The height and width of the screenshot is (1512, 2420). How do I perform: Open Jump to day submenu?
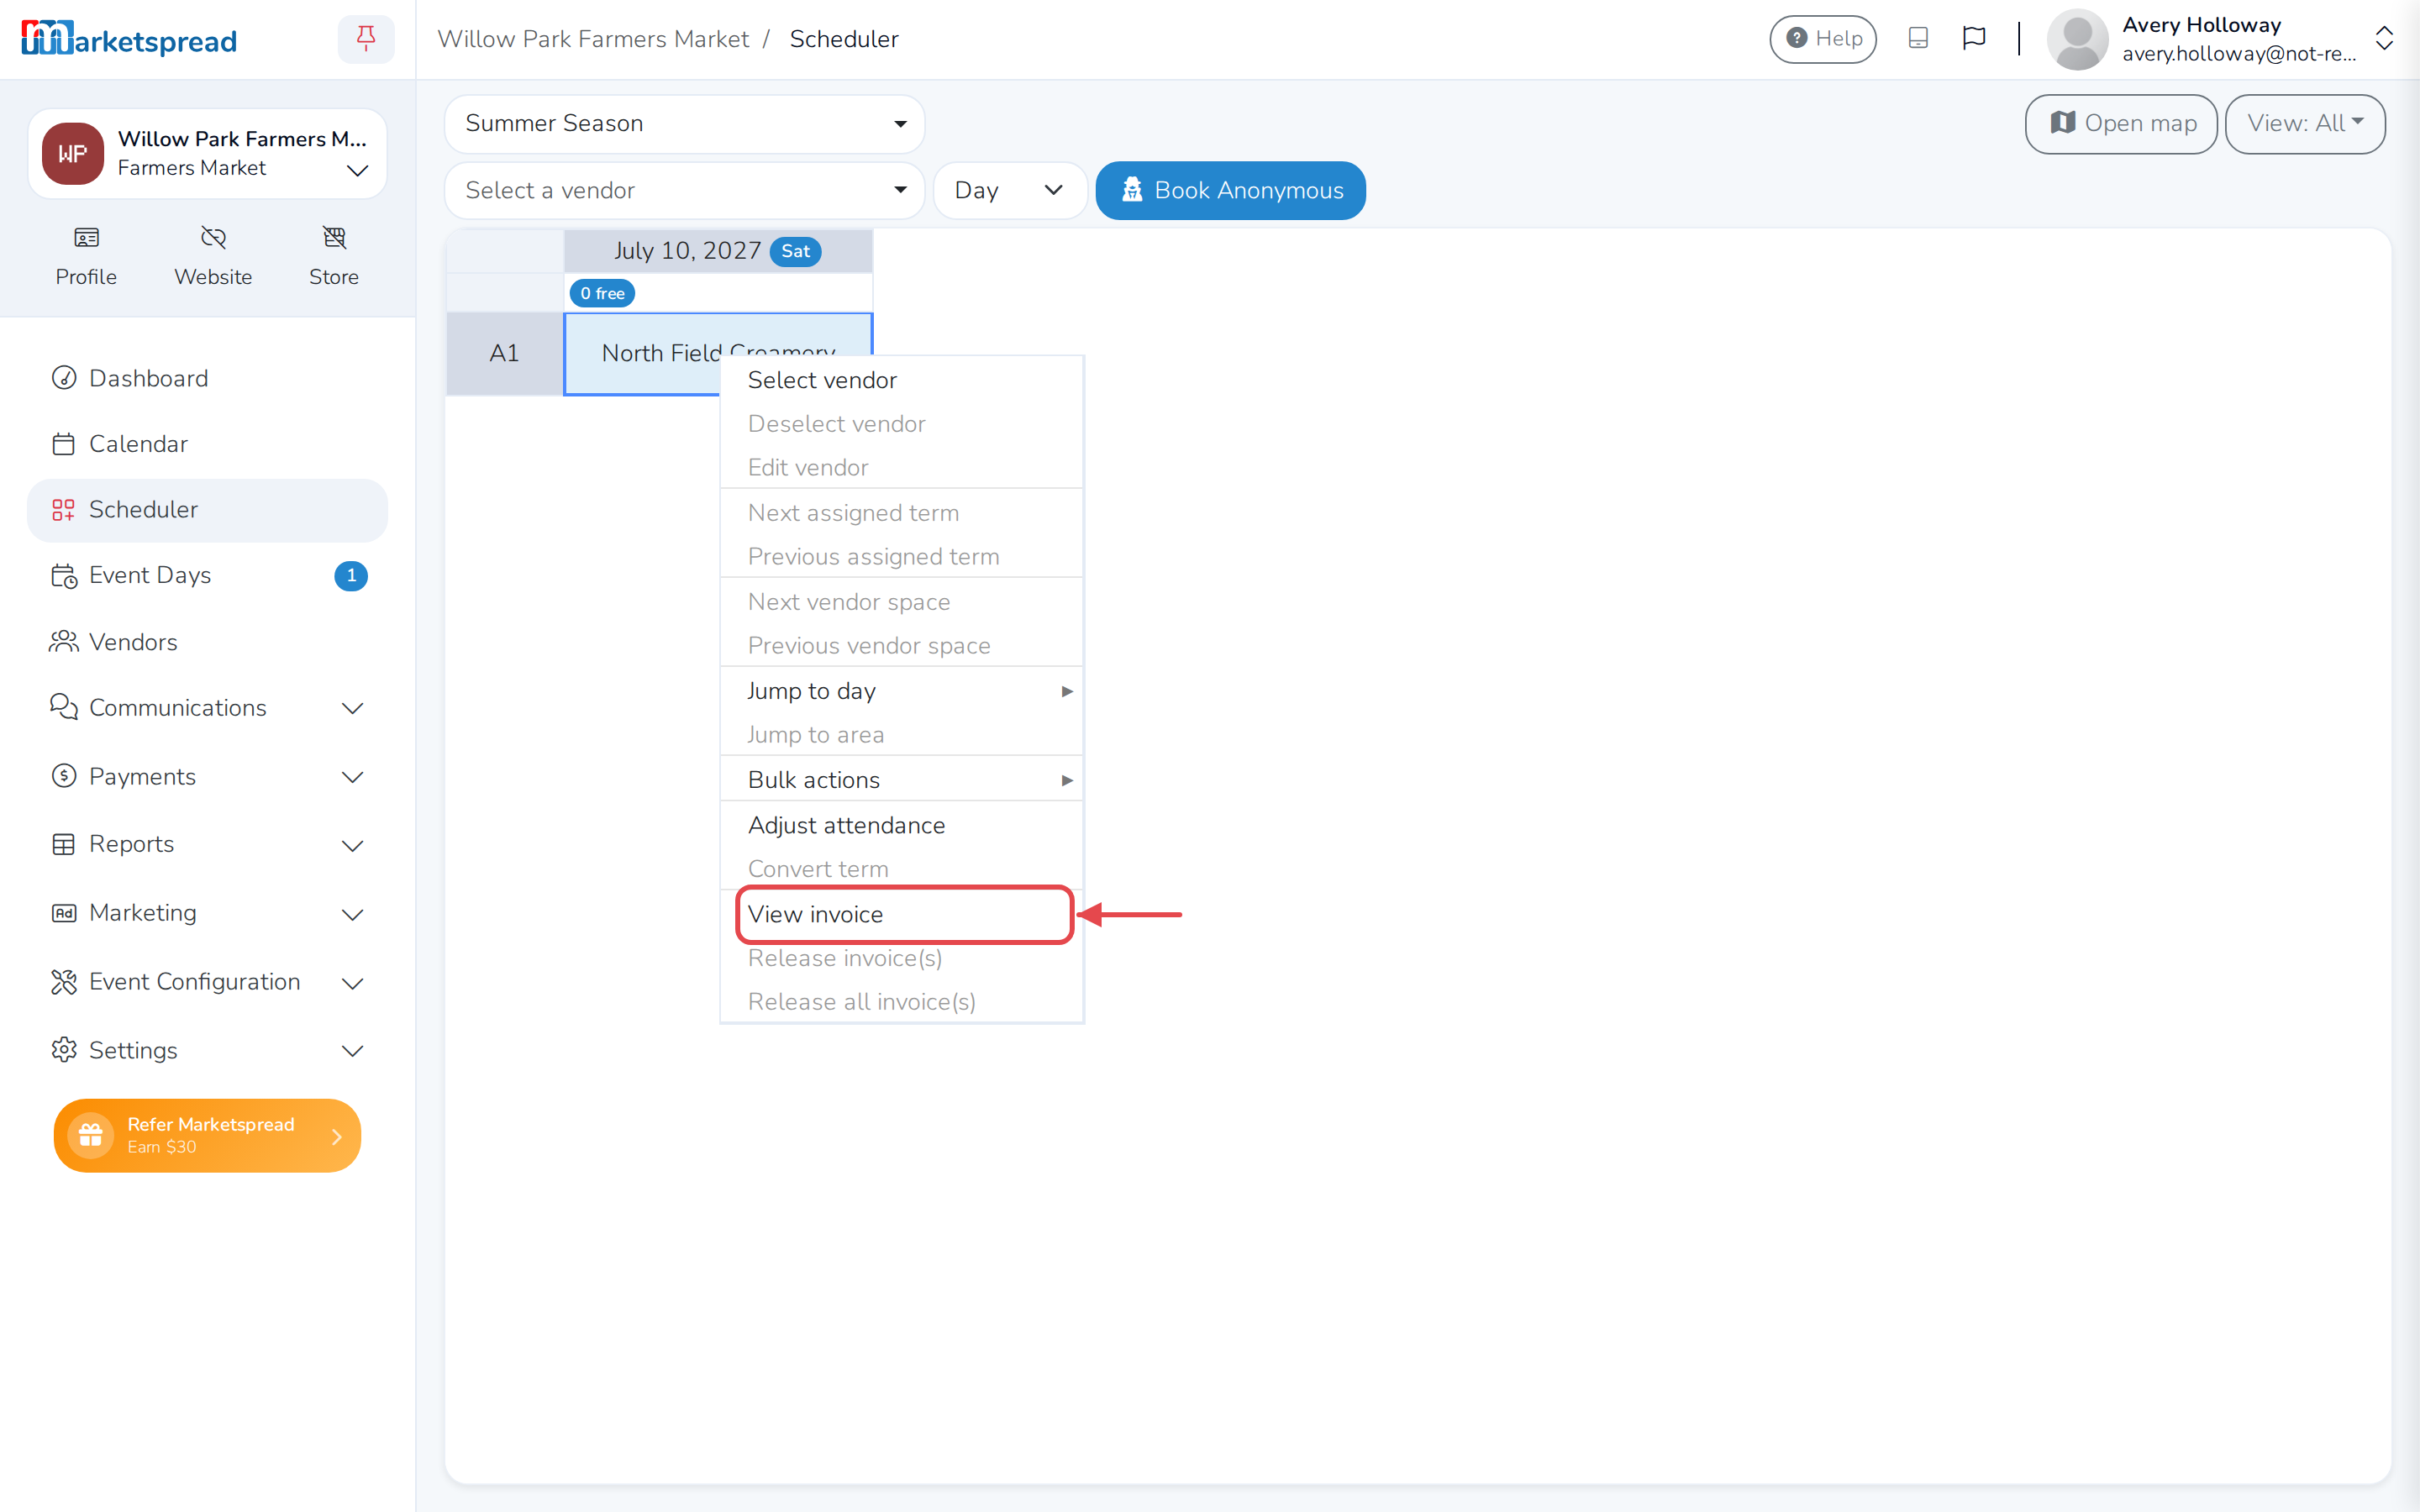pyautogui.click(x=902, y=691)
